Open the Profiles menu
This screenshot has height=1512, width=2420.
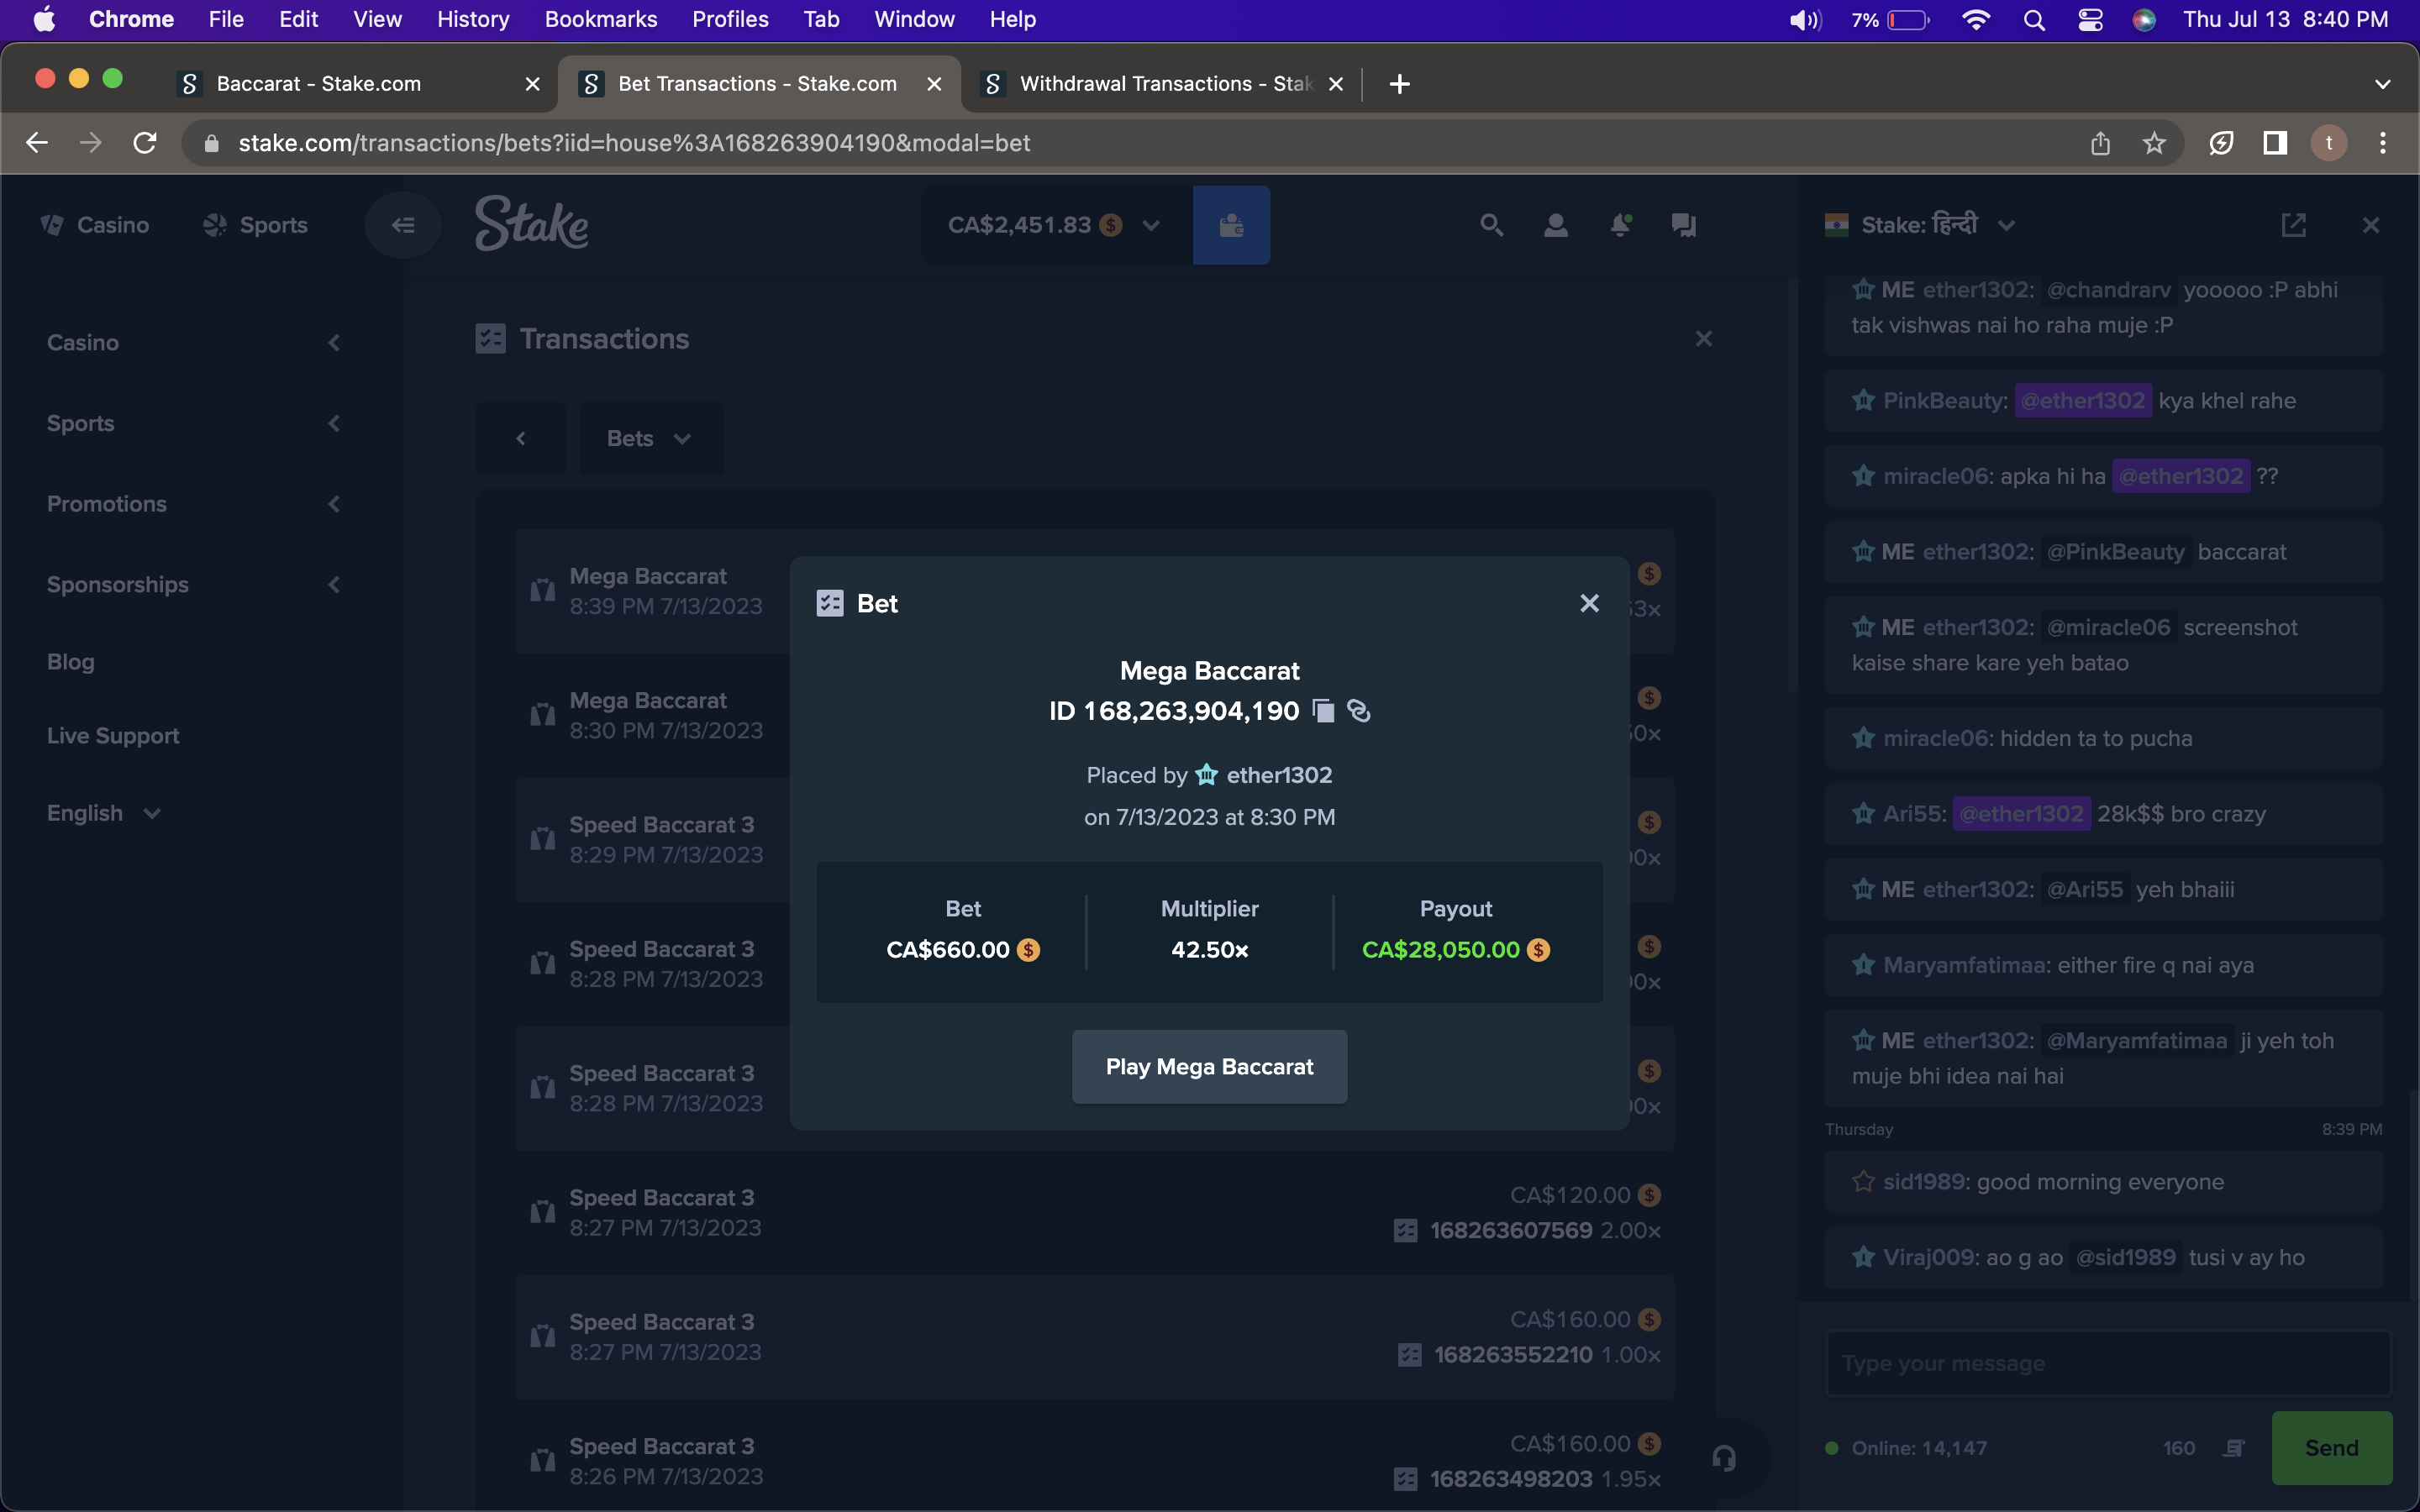pyautogui.click(x=730, y=19)
